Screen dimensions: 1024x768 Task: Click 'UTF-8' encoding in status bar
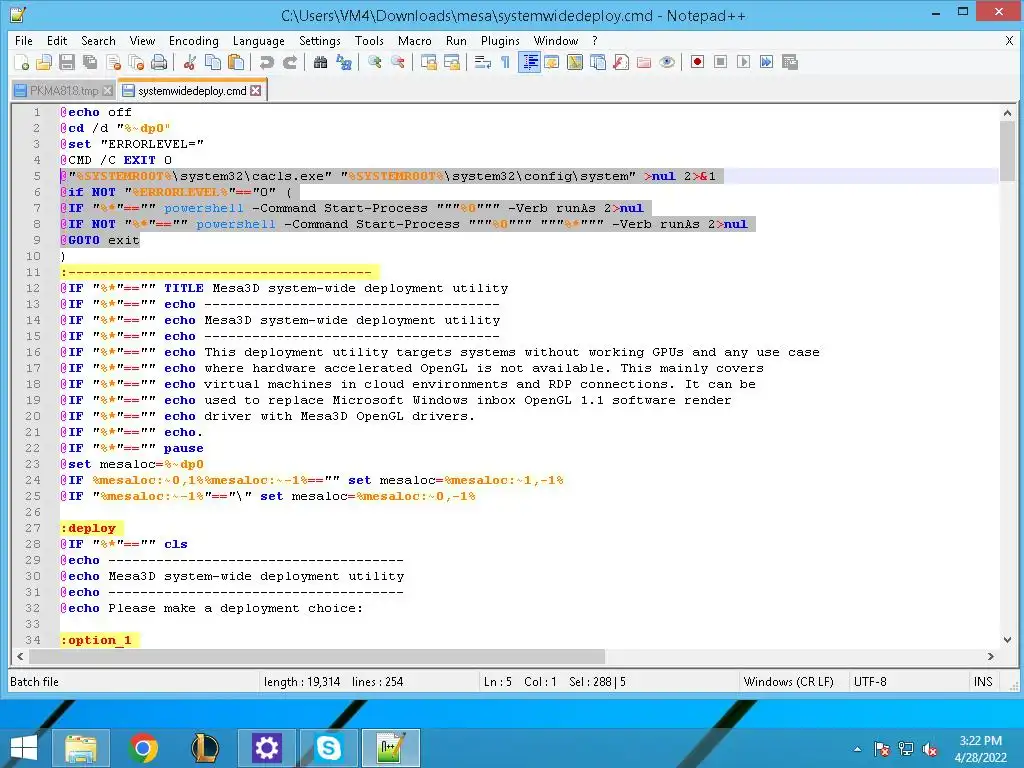pos(870,682)
